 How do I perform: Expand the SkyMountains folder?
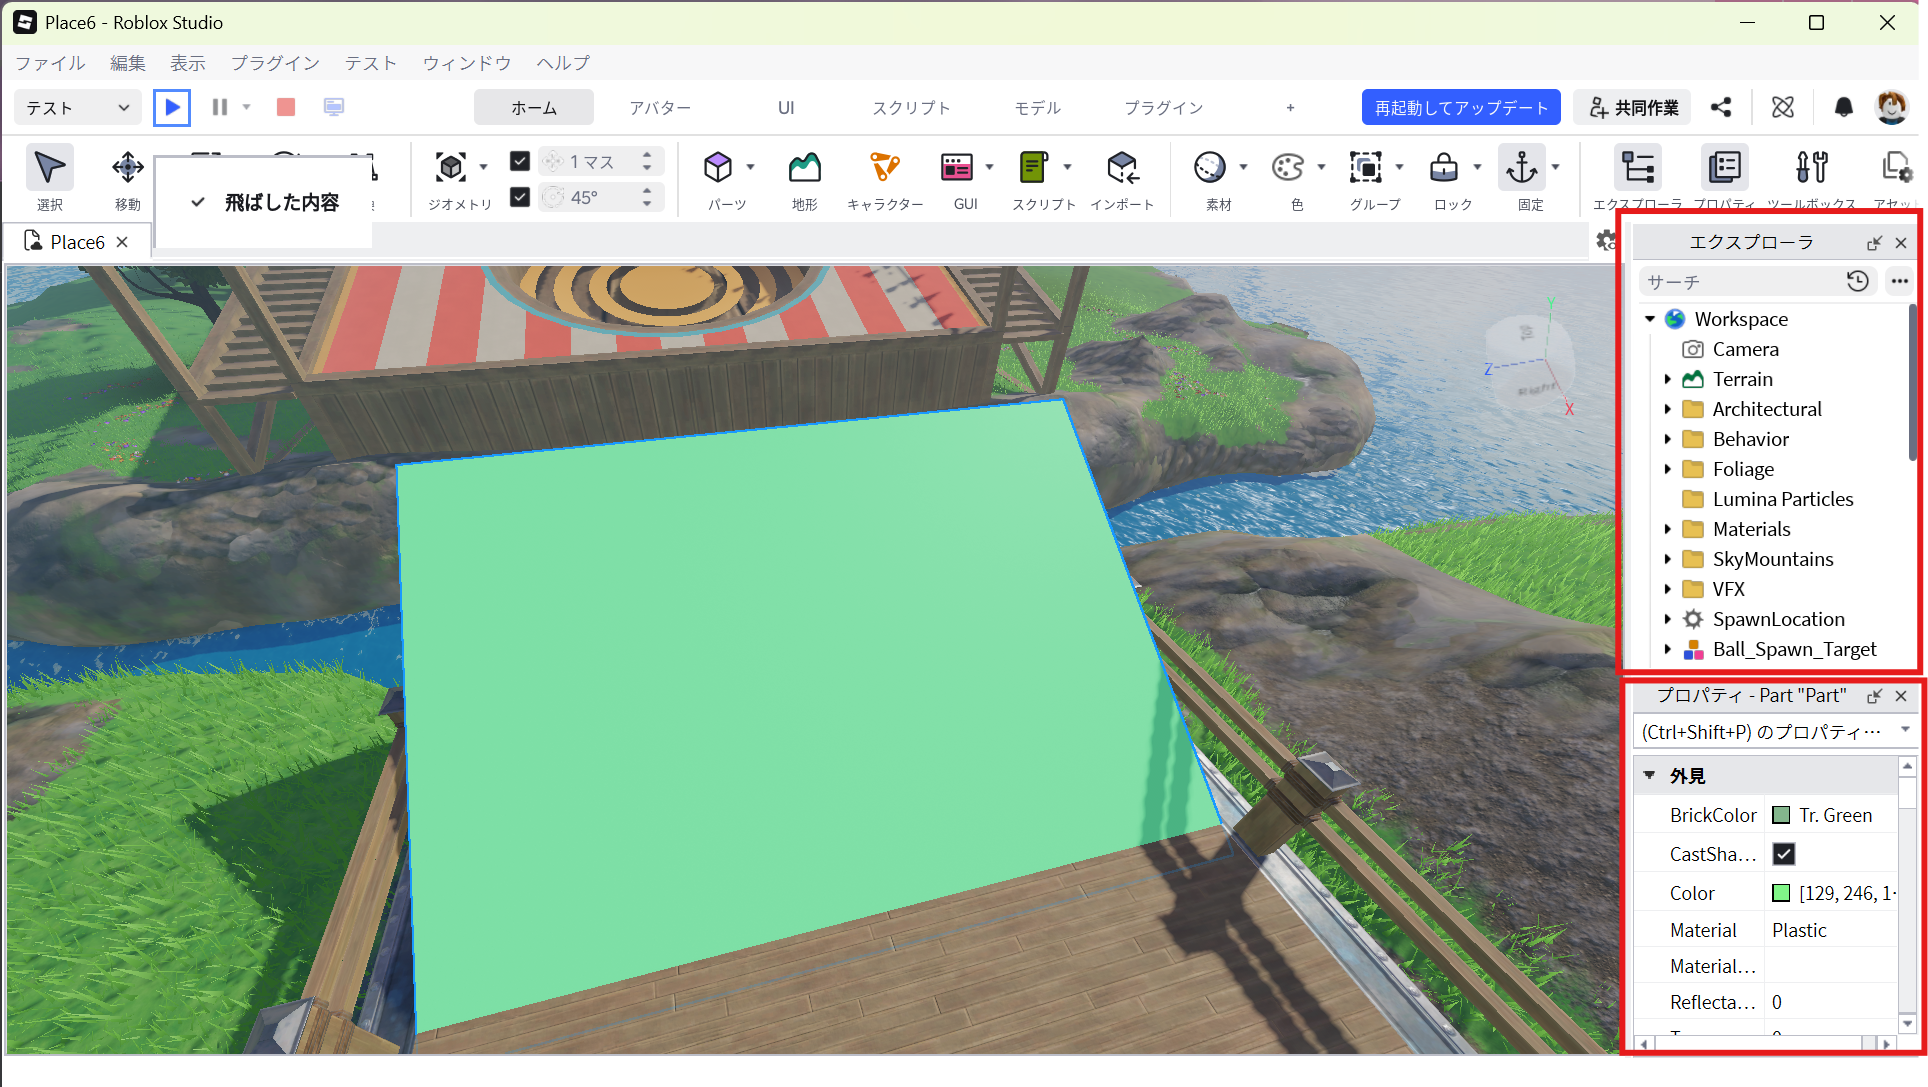[x=1668, y=559]
